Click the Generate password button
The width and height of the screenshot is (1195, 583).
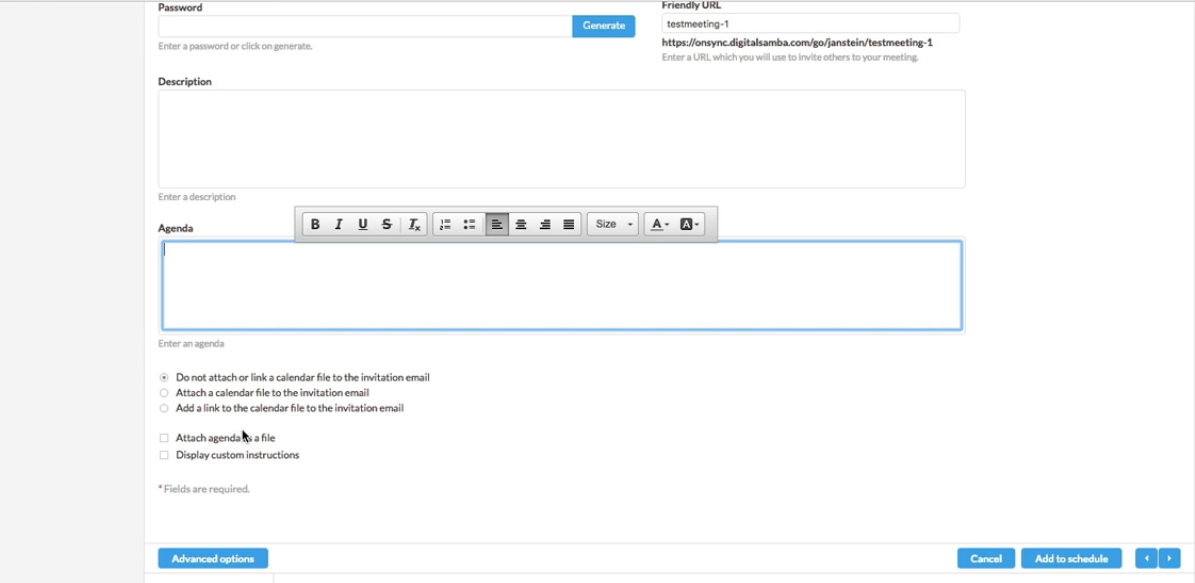[604, 25]
